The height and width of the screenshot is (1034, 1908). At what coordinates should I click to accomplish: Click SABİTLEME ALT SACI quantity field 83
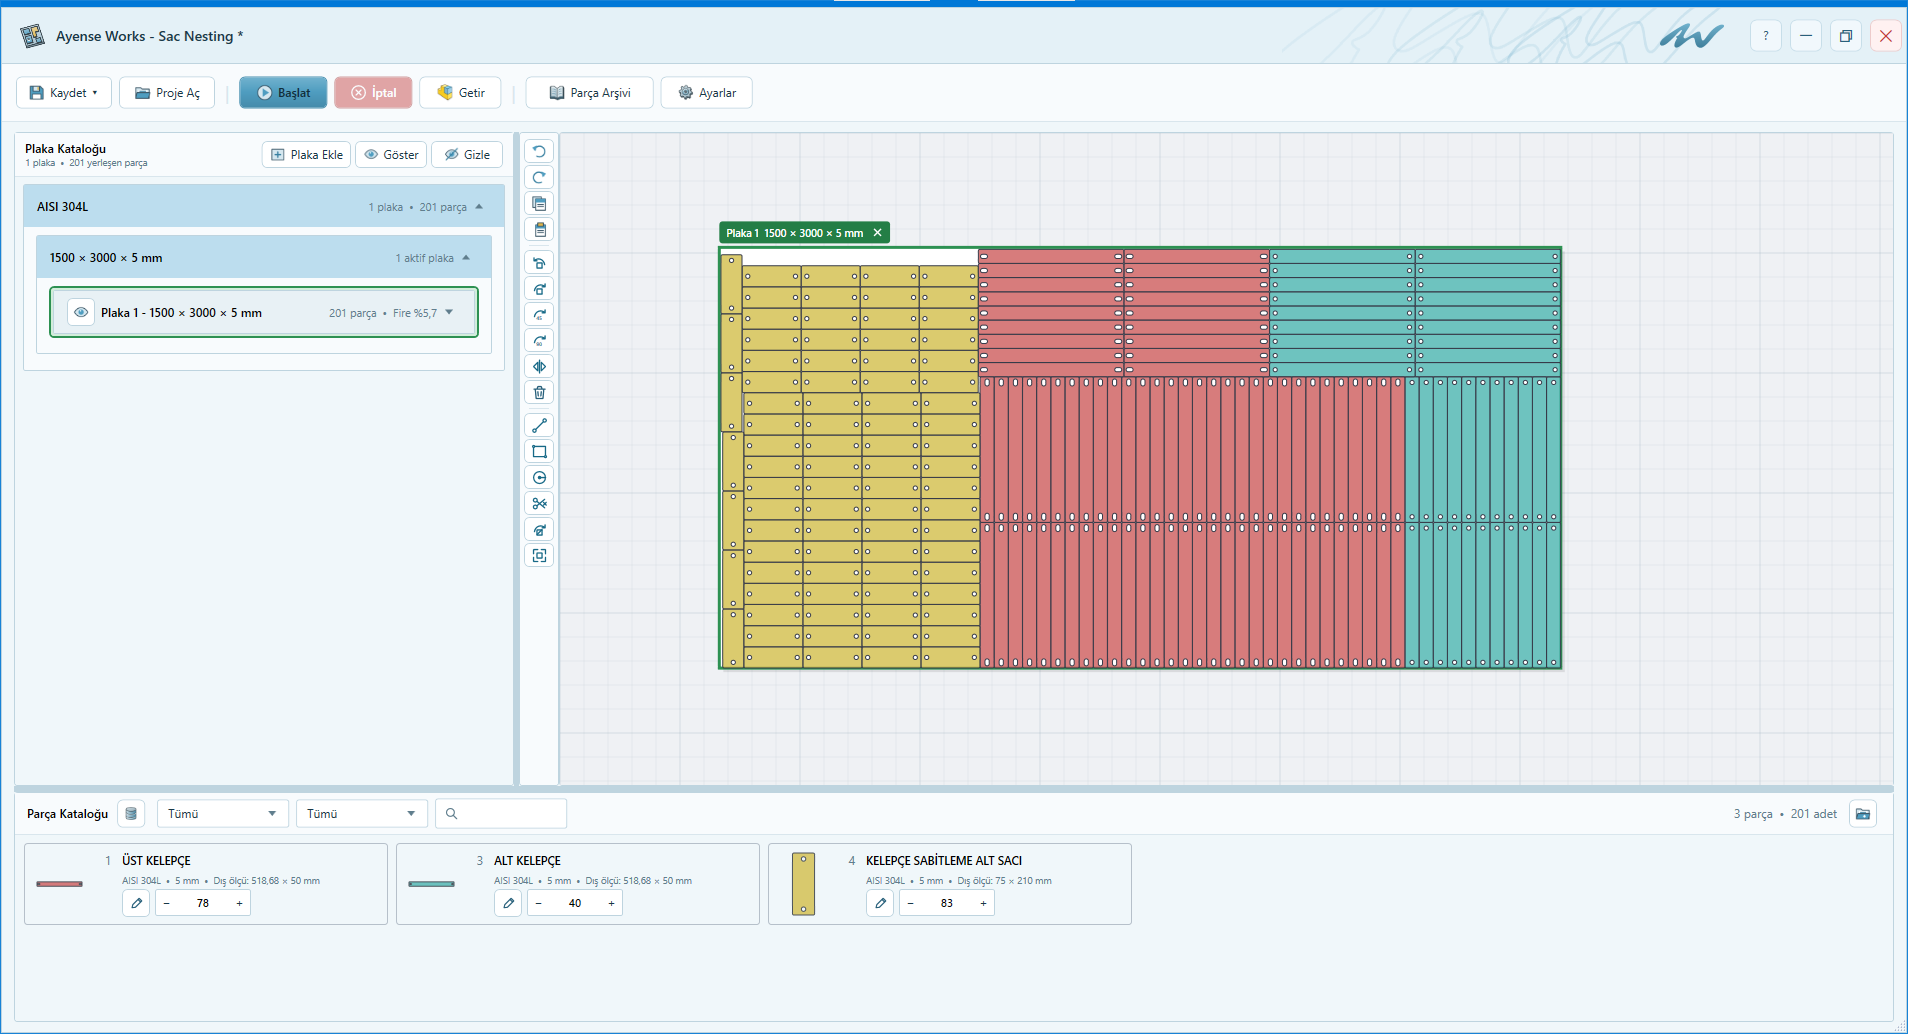947,903
